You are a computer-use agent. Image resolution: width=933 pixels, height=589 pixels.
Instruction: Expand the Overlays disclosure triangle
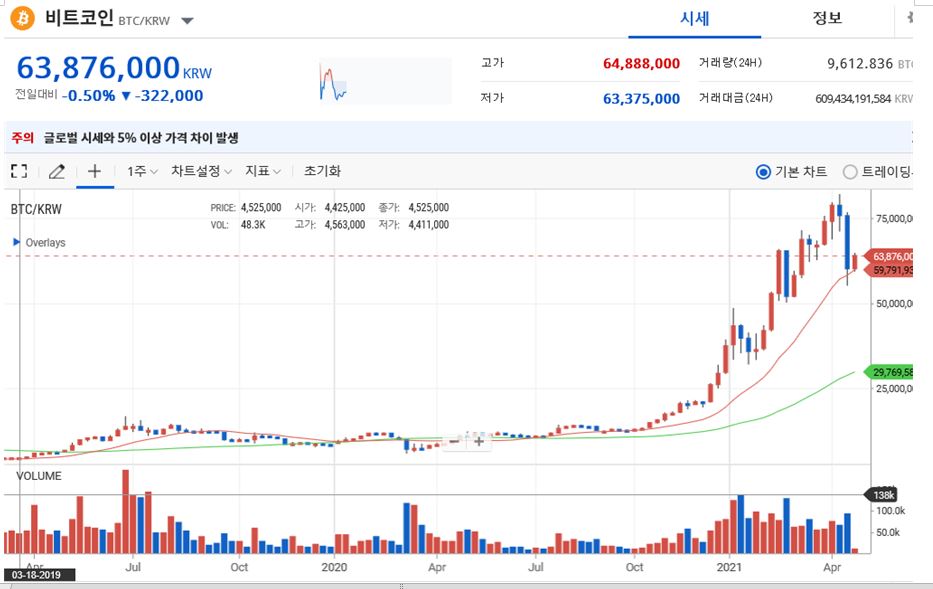[x=17, y=242]
